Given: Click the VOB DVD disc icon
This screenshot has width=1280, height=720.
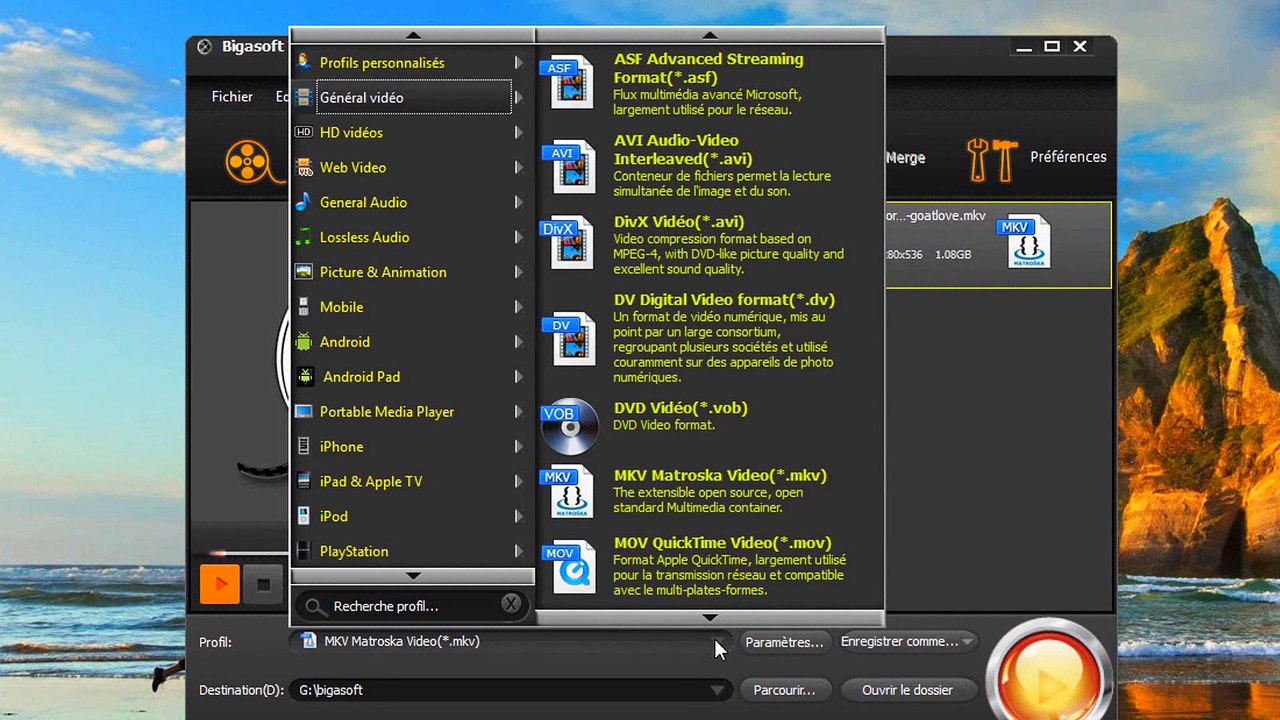Looking at the screenshot, I should click(568, 426).
